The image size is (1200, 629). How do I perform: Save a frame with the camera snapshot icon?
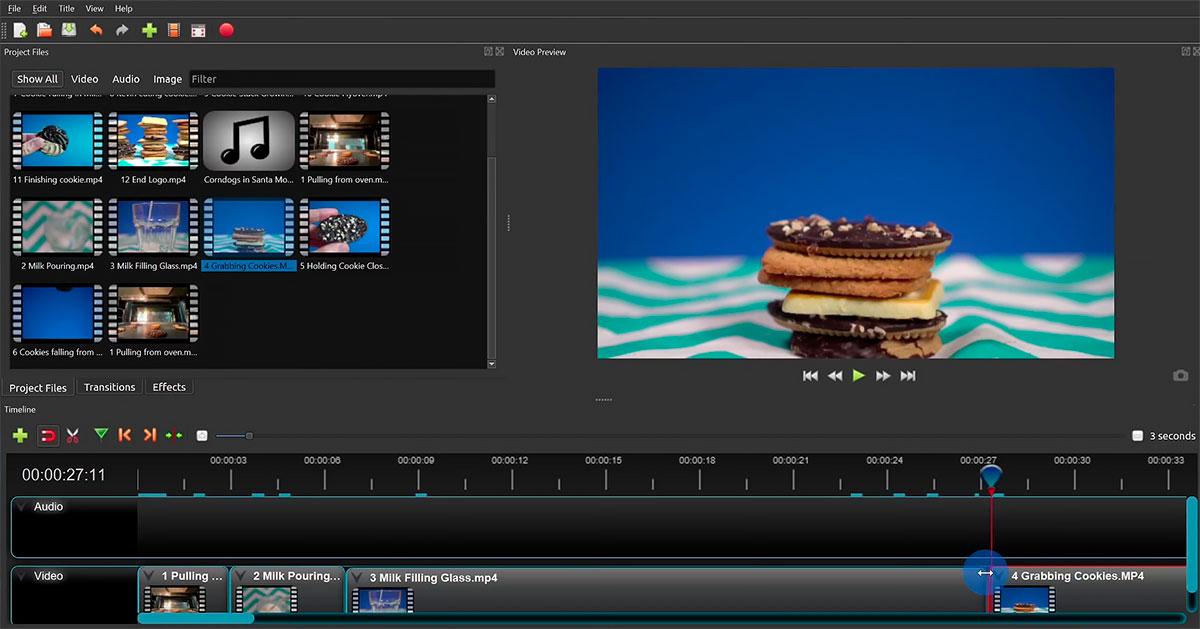click(x=1181, y=375)
